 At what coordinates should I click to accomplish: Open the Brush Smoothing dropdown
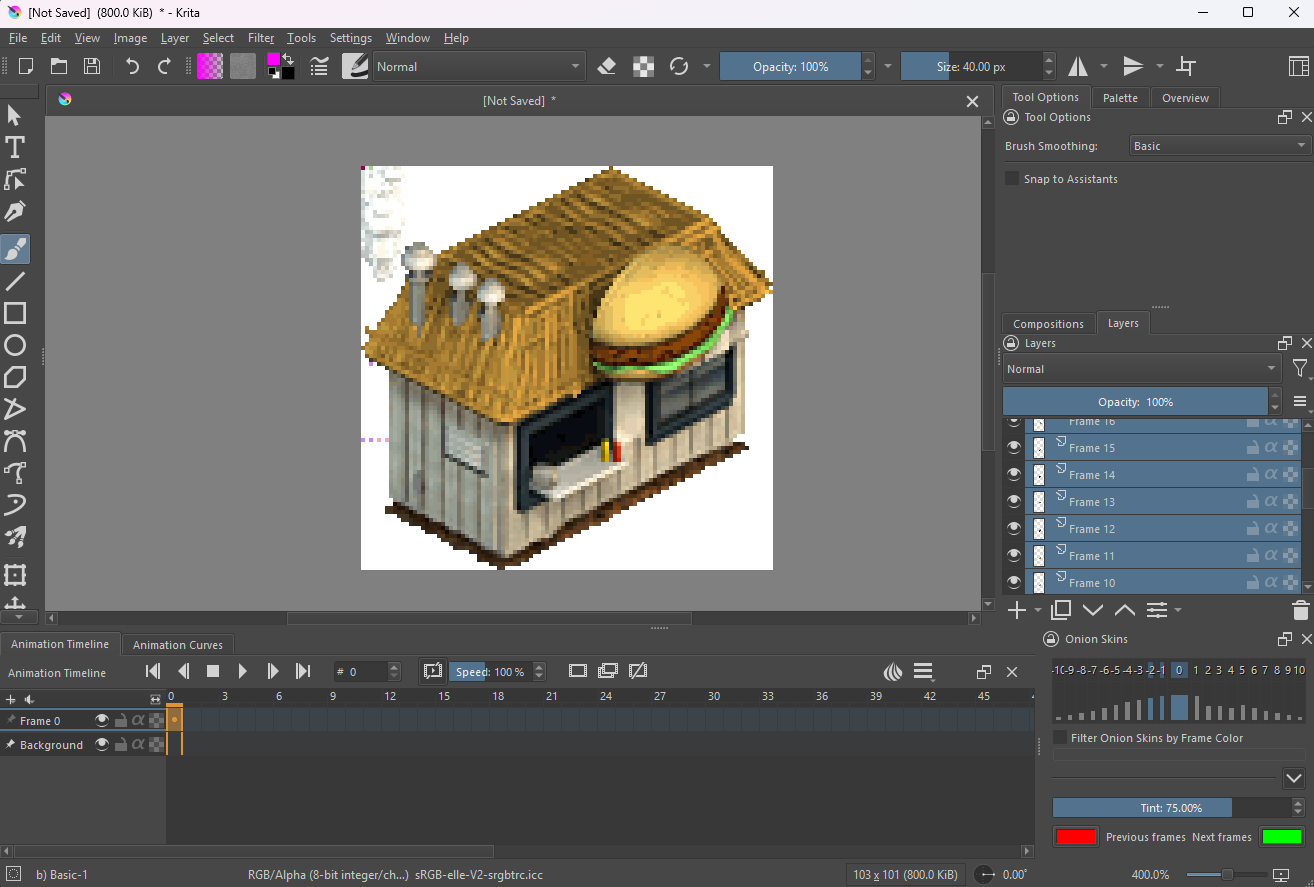(1219, 146)
